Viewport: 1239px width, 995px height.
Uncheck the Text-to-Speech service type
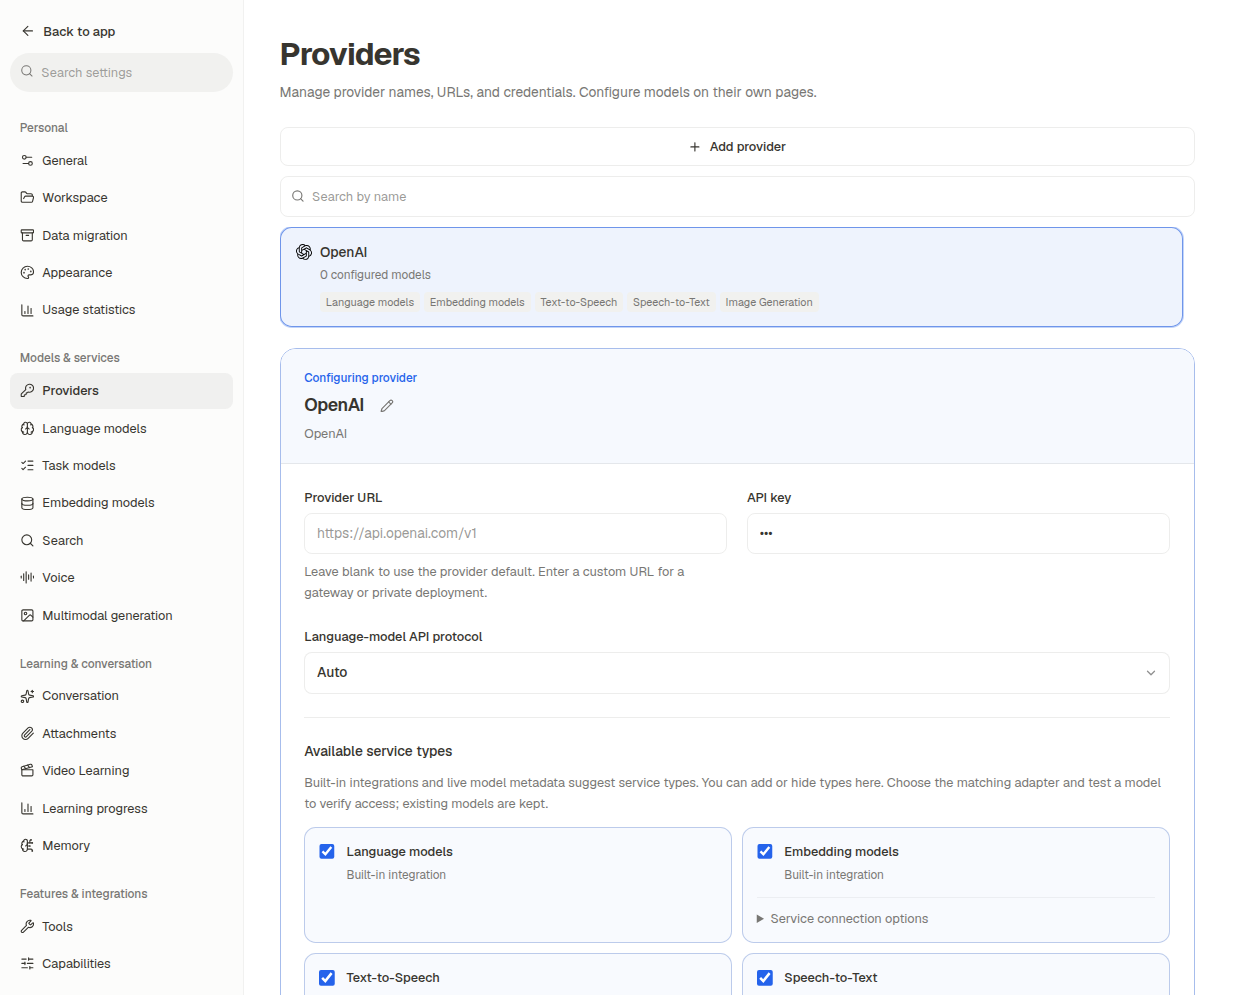[327, 978]
